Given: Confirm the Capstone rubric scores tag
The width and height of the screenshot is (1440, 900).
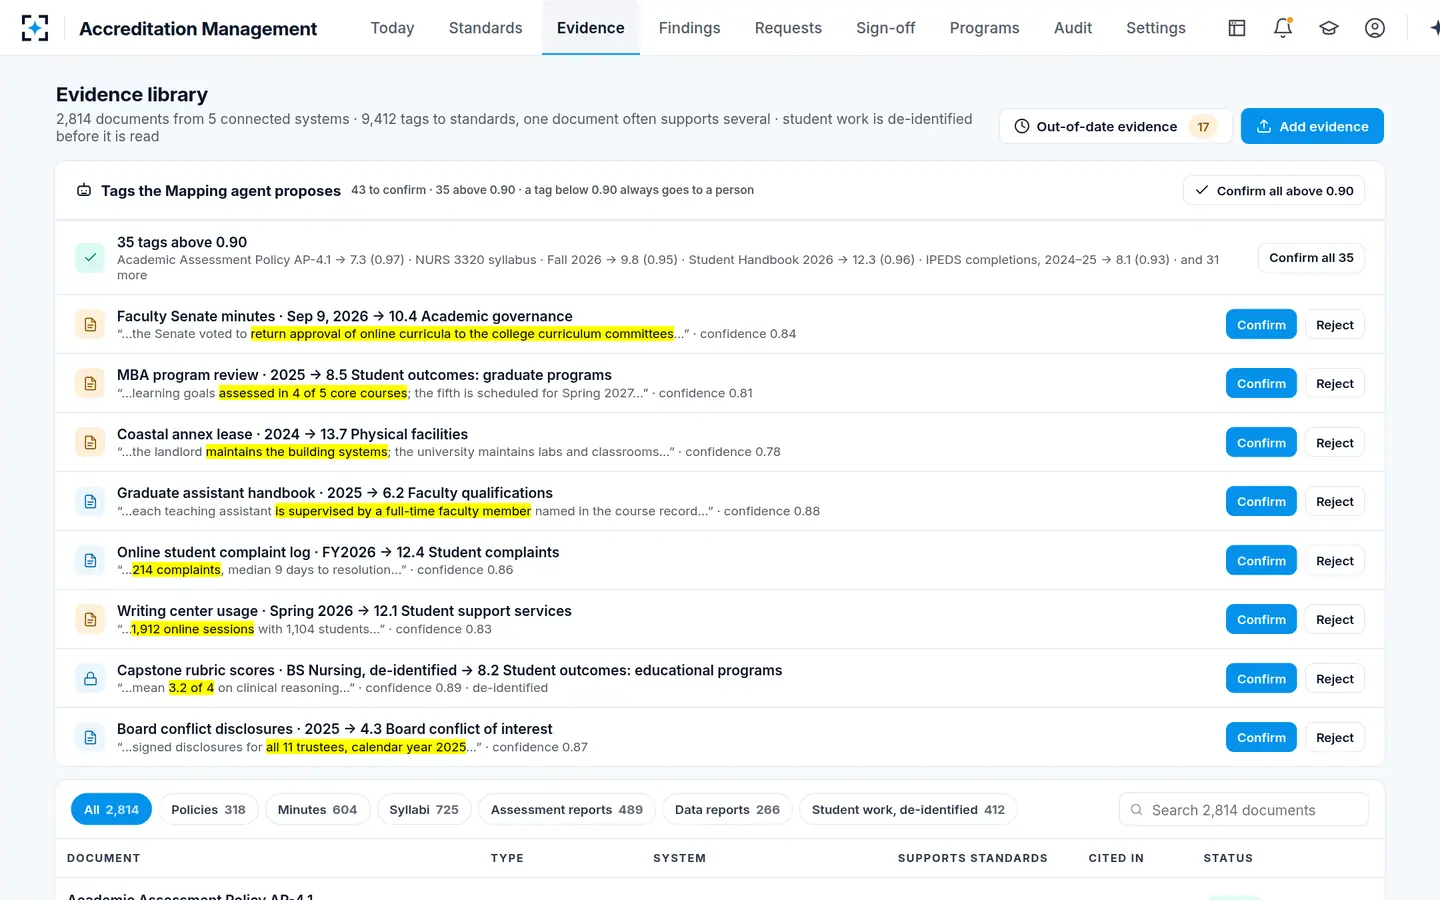Looking at the screenshot, I should (x=1261, y=679).
